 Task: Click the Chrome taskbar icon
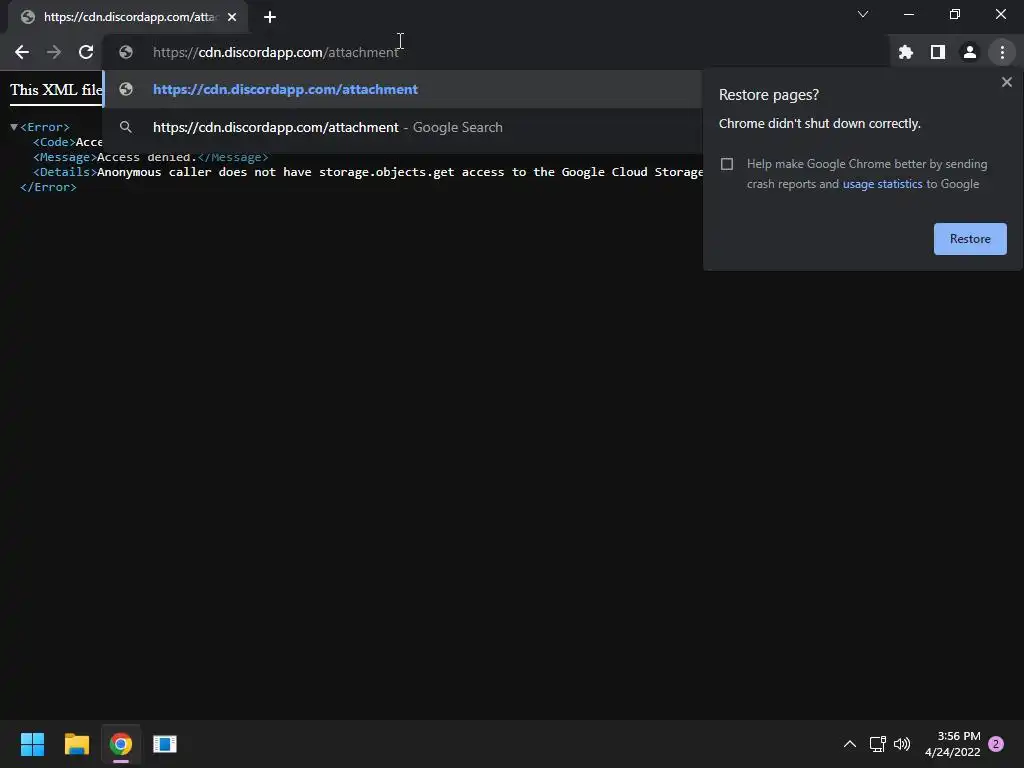click(121, 744)
